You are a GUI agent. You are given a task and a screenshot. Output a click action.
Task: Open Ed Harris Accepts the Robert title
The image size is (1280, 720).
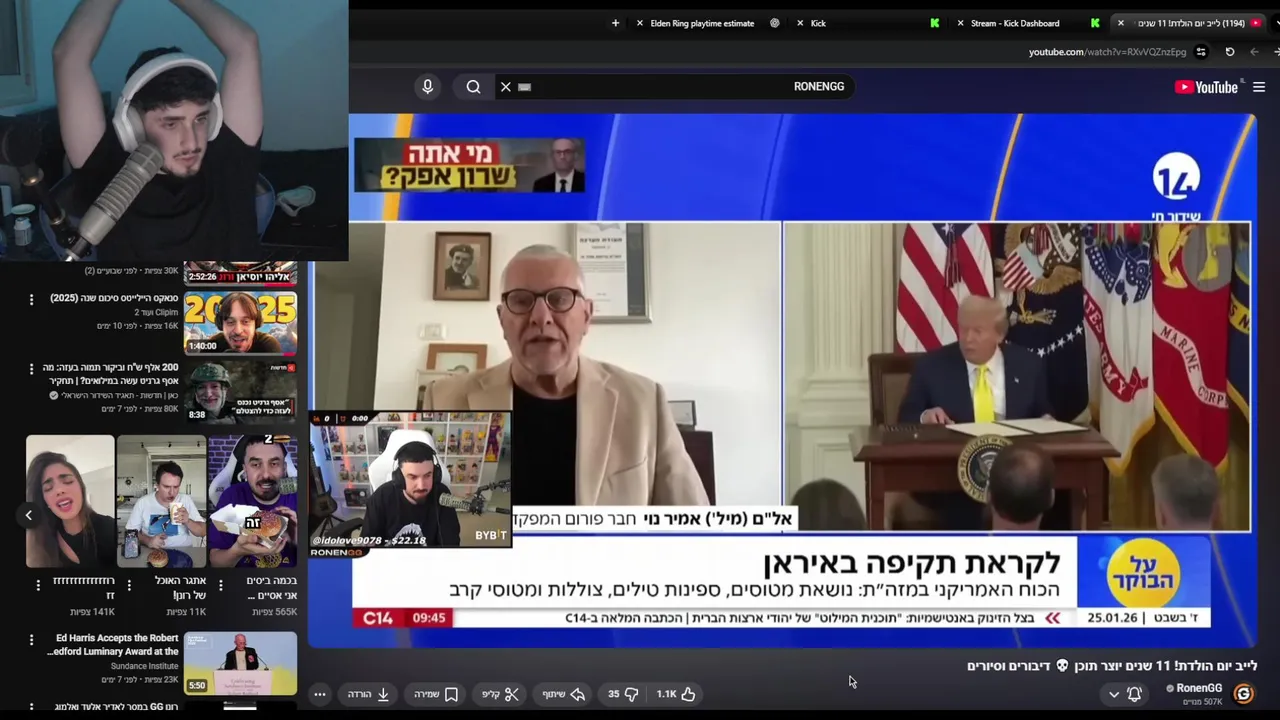pyautogui.click(x=113, y=644)
